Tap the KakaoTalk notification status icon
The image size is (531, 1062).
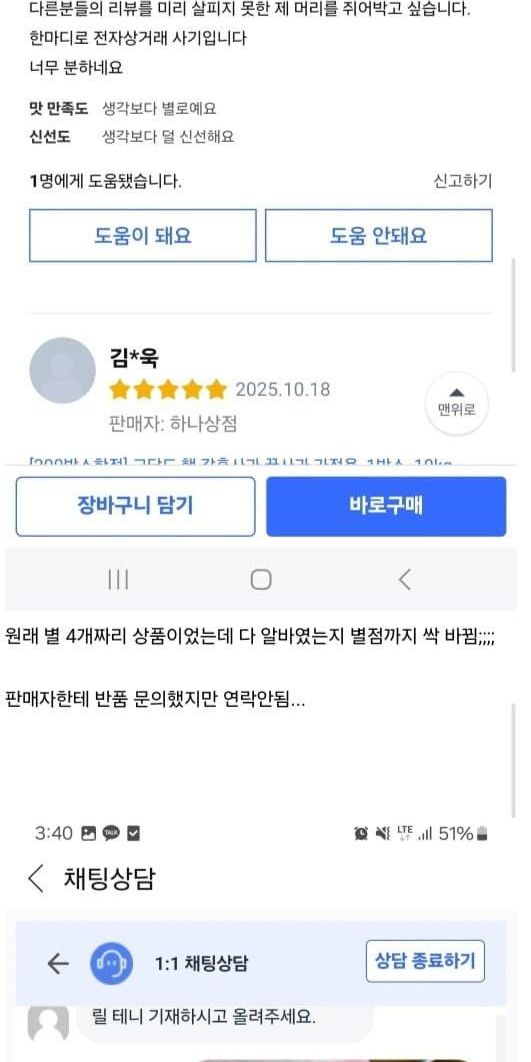pyautogui.click(x=111, y=834)
